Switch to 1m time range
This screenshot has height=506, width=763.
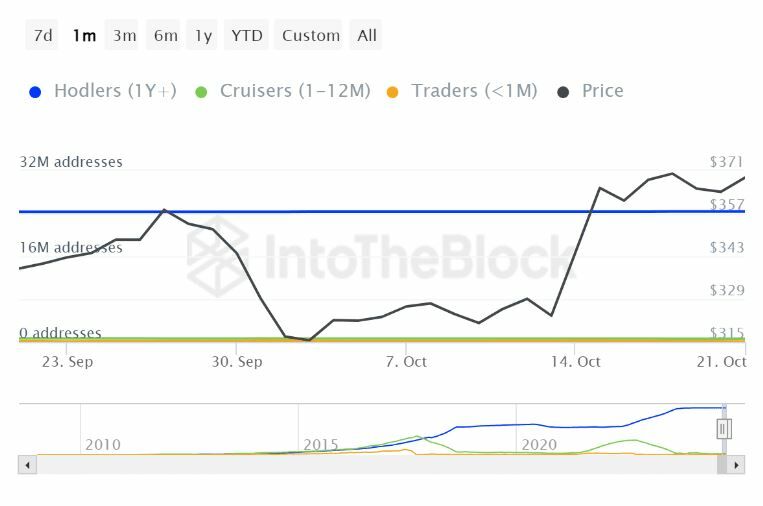pyautogui.click(x=84, y=35)
